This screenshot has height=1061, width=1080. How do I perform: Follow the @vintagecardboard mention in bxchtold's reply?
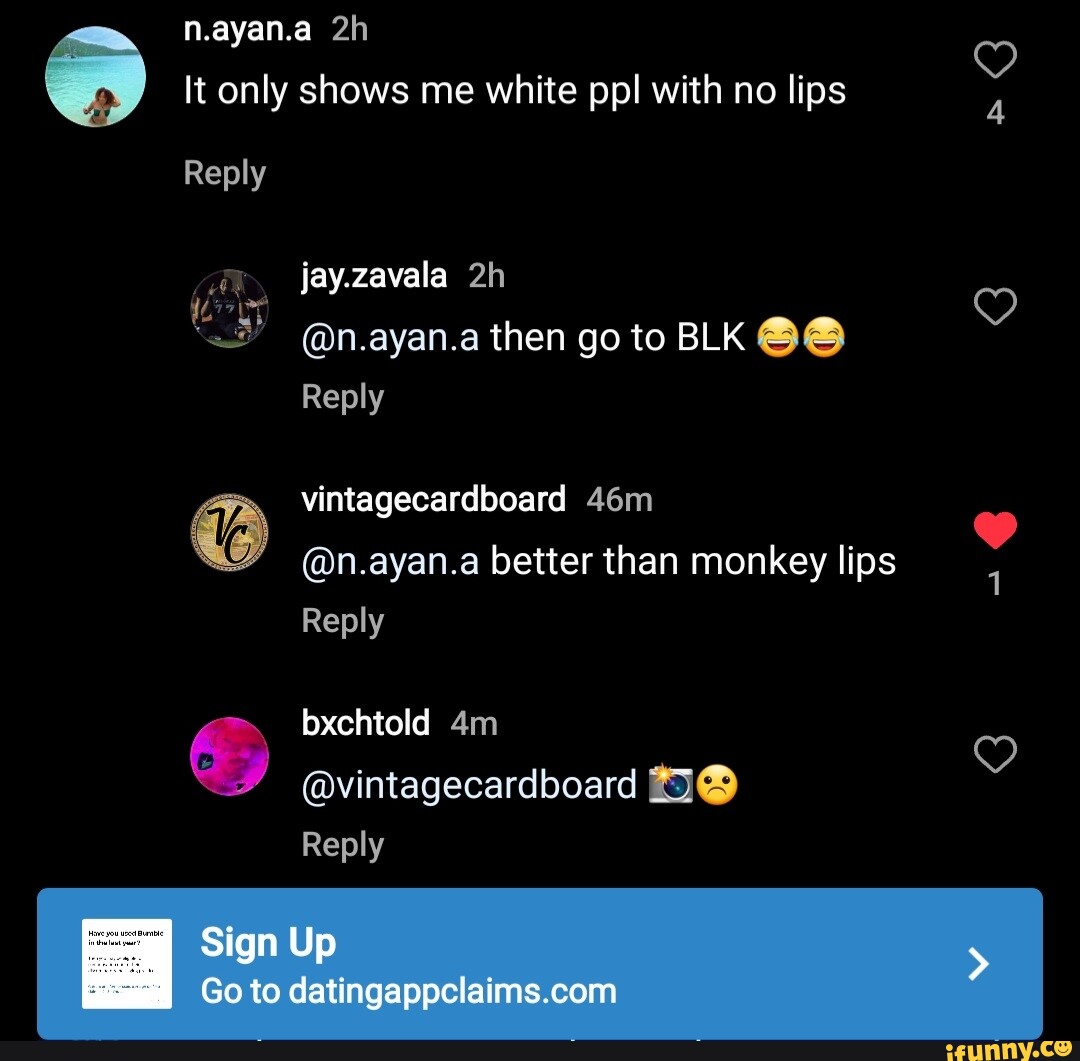tap(469, 785)
